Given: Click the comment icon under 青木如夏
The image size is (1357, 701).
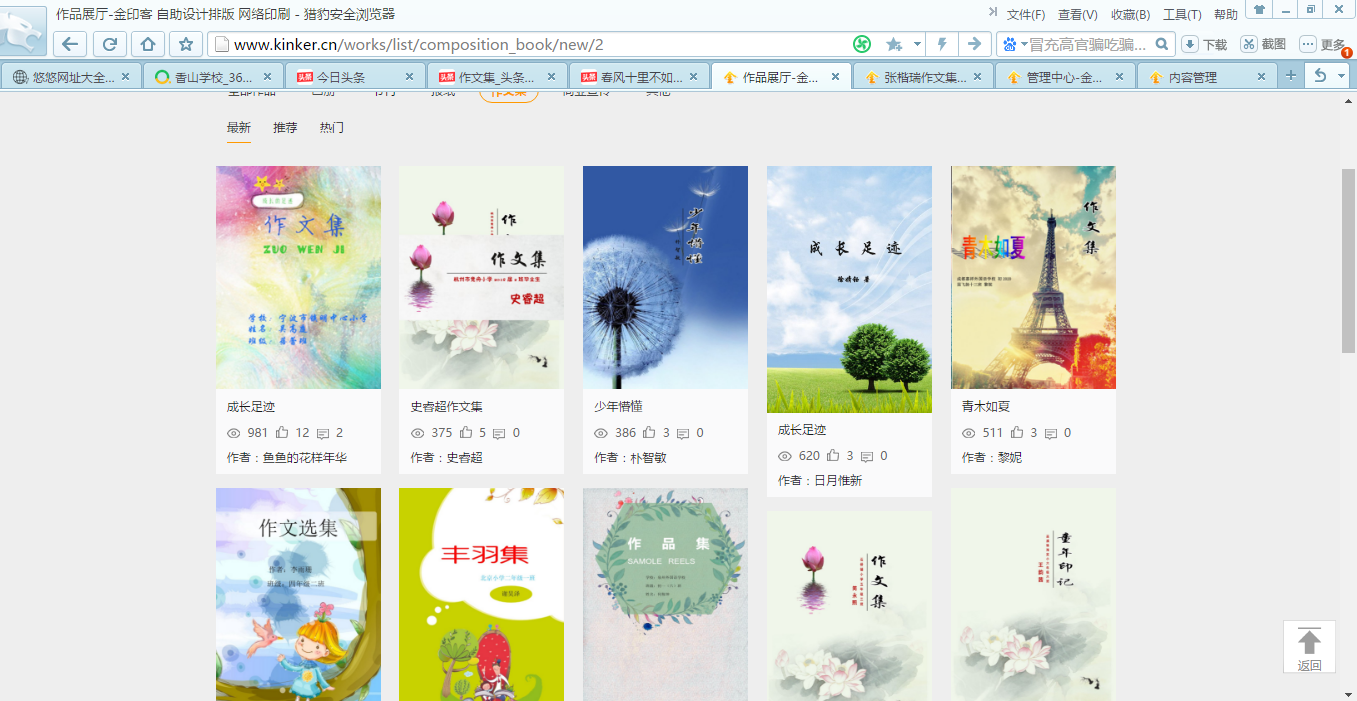Looking at the screenshot, I should click(x=1050, y=433).
